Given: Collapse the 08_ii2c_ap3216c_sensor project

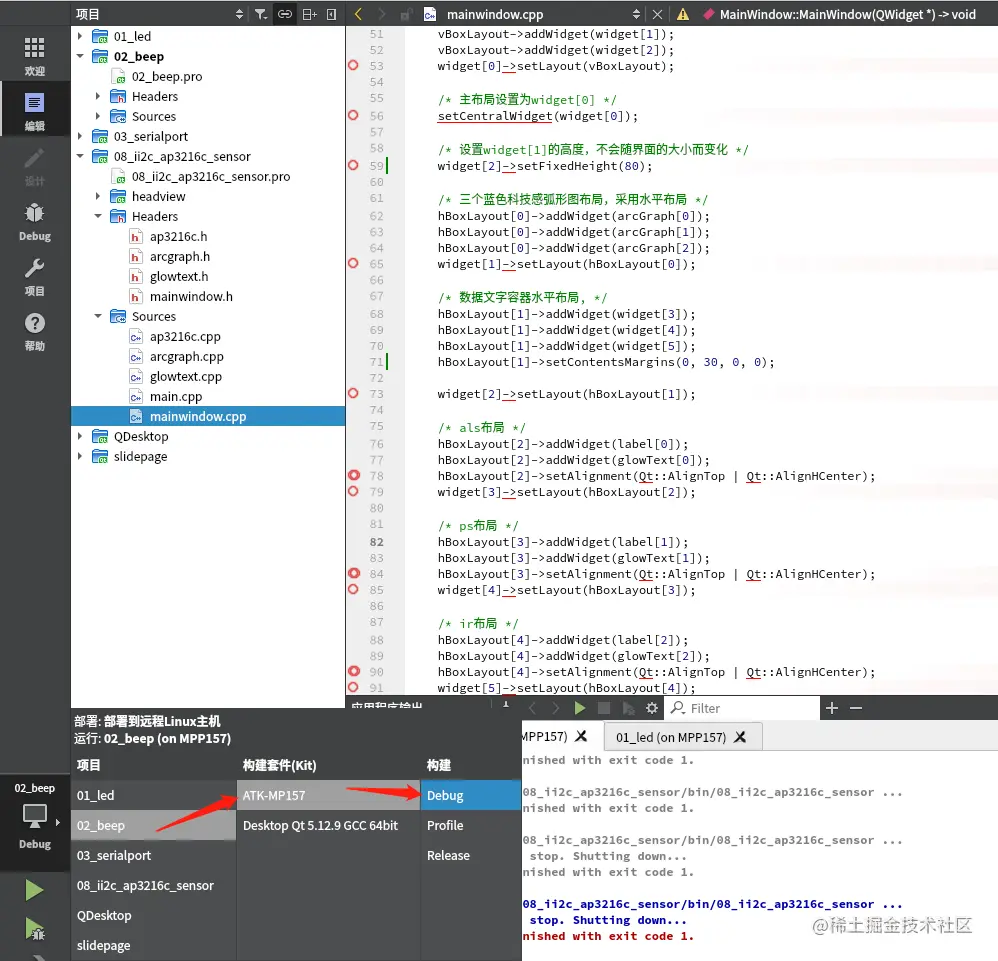Looking at the screenshot, I should click(x=80, y=156).
